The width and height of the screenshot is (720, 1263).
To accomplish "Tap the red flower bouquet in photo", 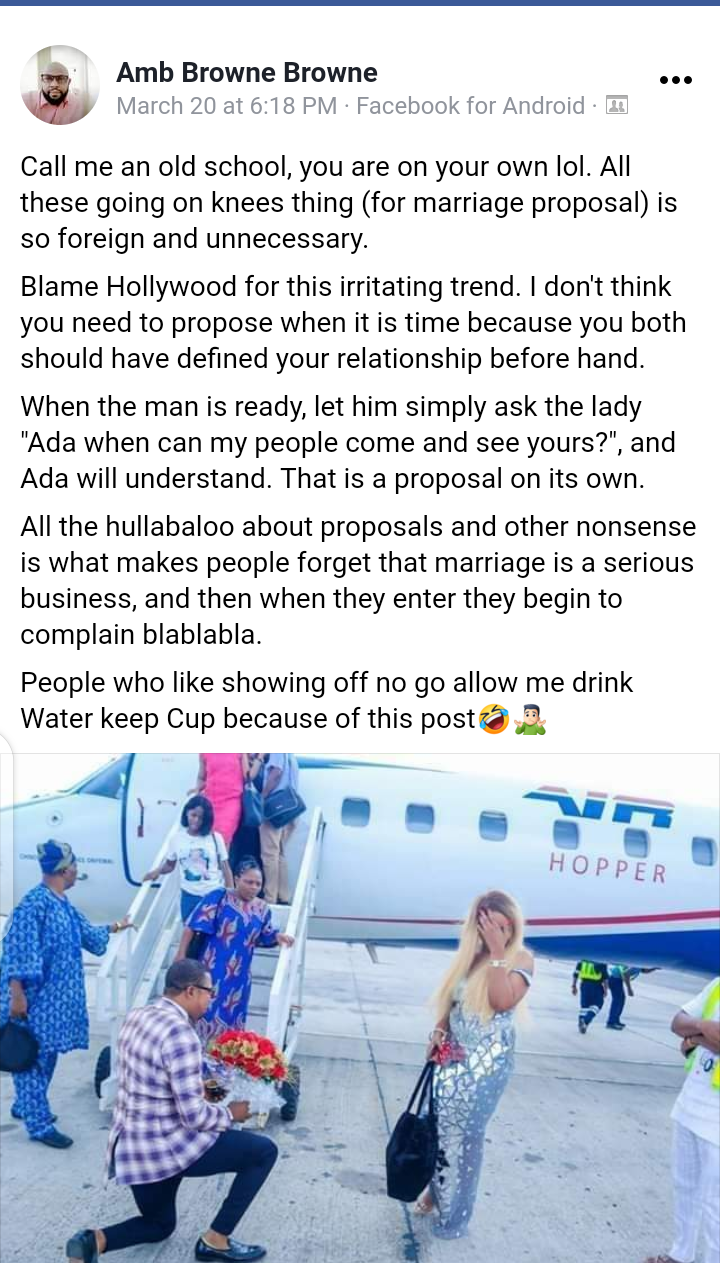I will (x=247, y=1057).
